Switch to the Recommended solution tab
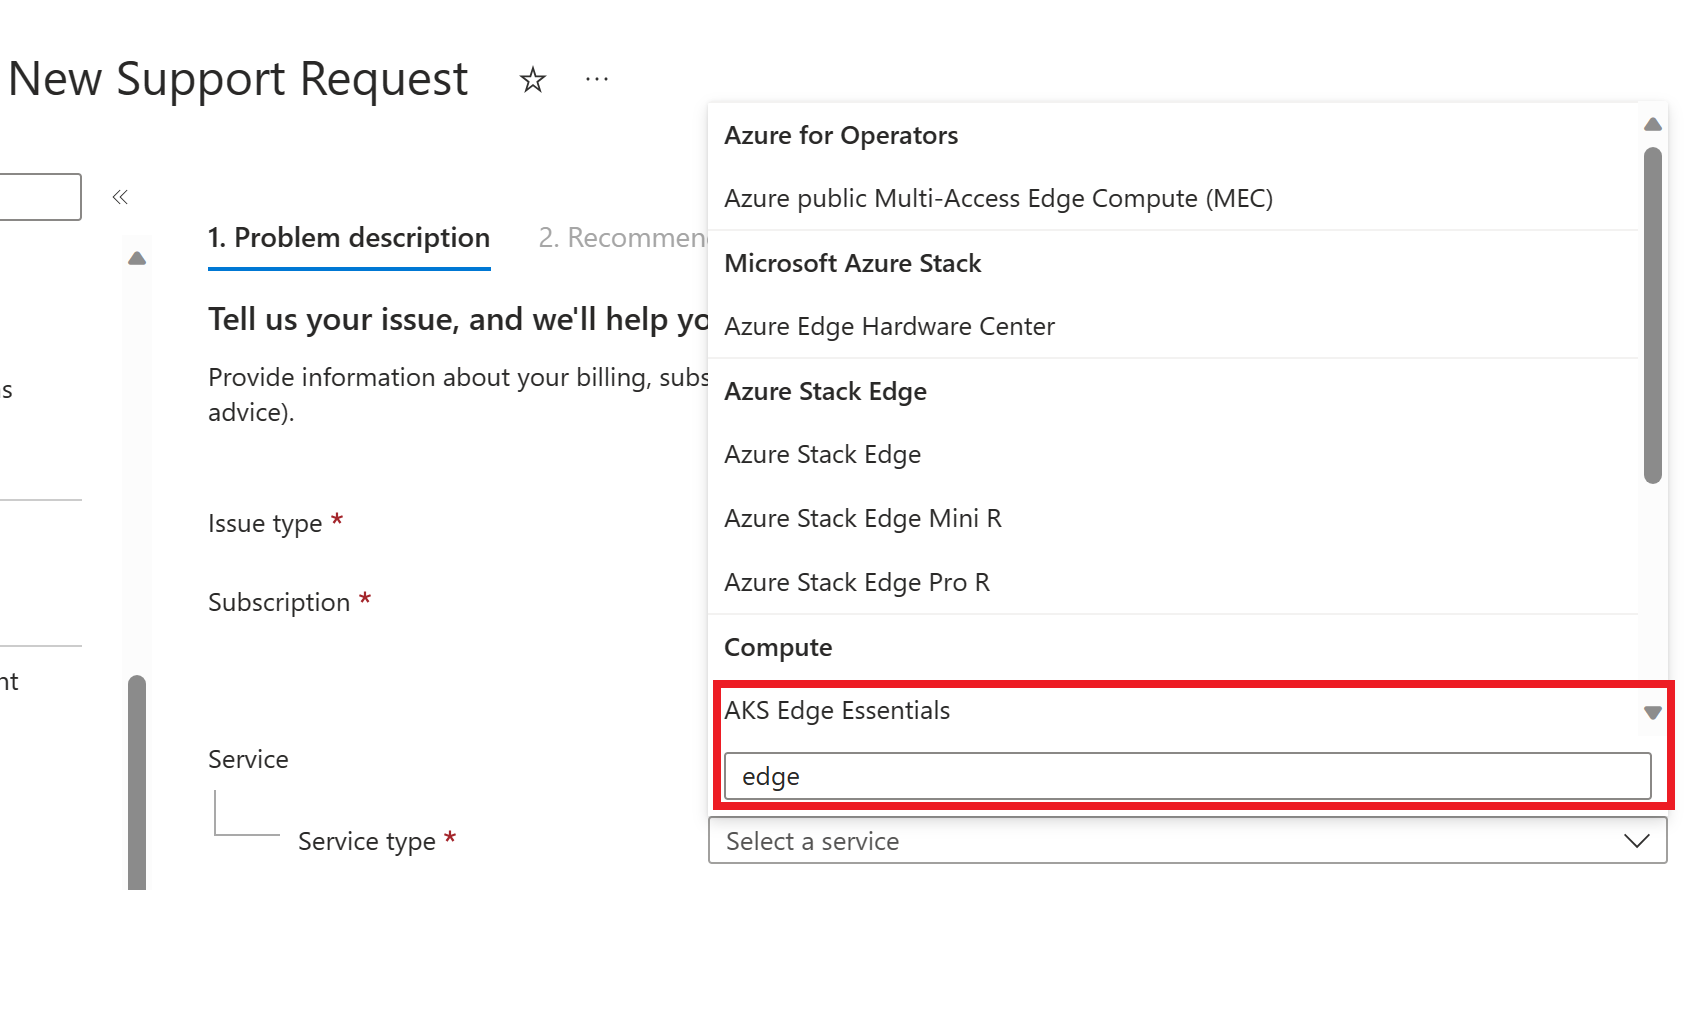 (x=622, y=238)
